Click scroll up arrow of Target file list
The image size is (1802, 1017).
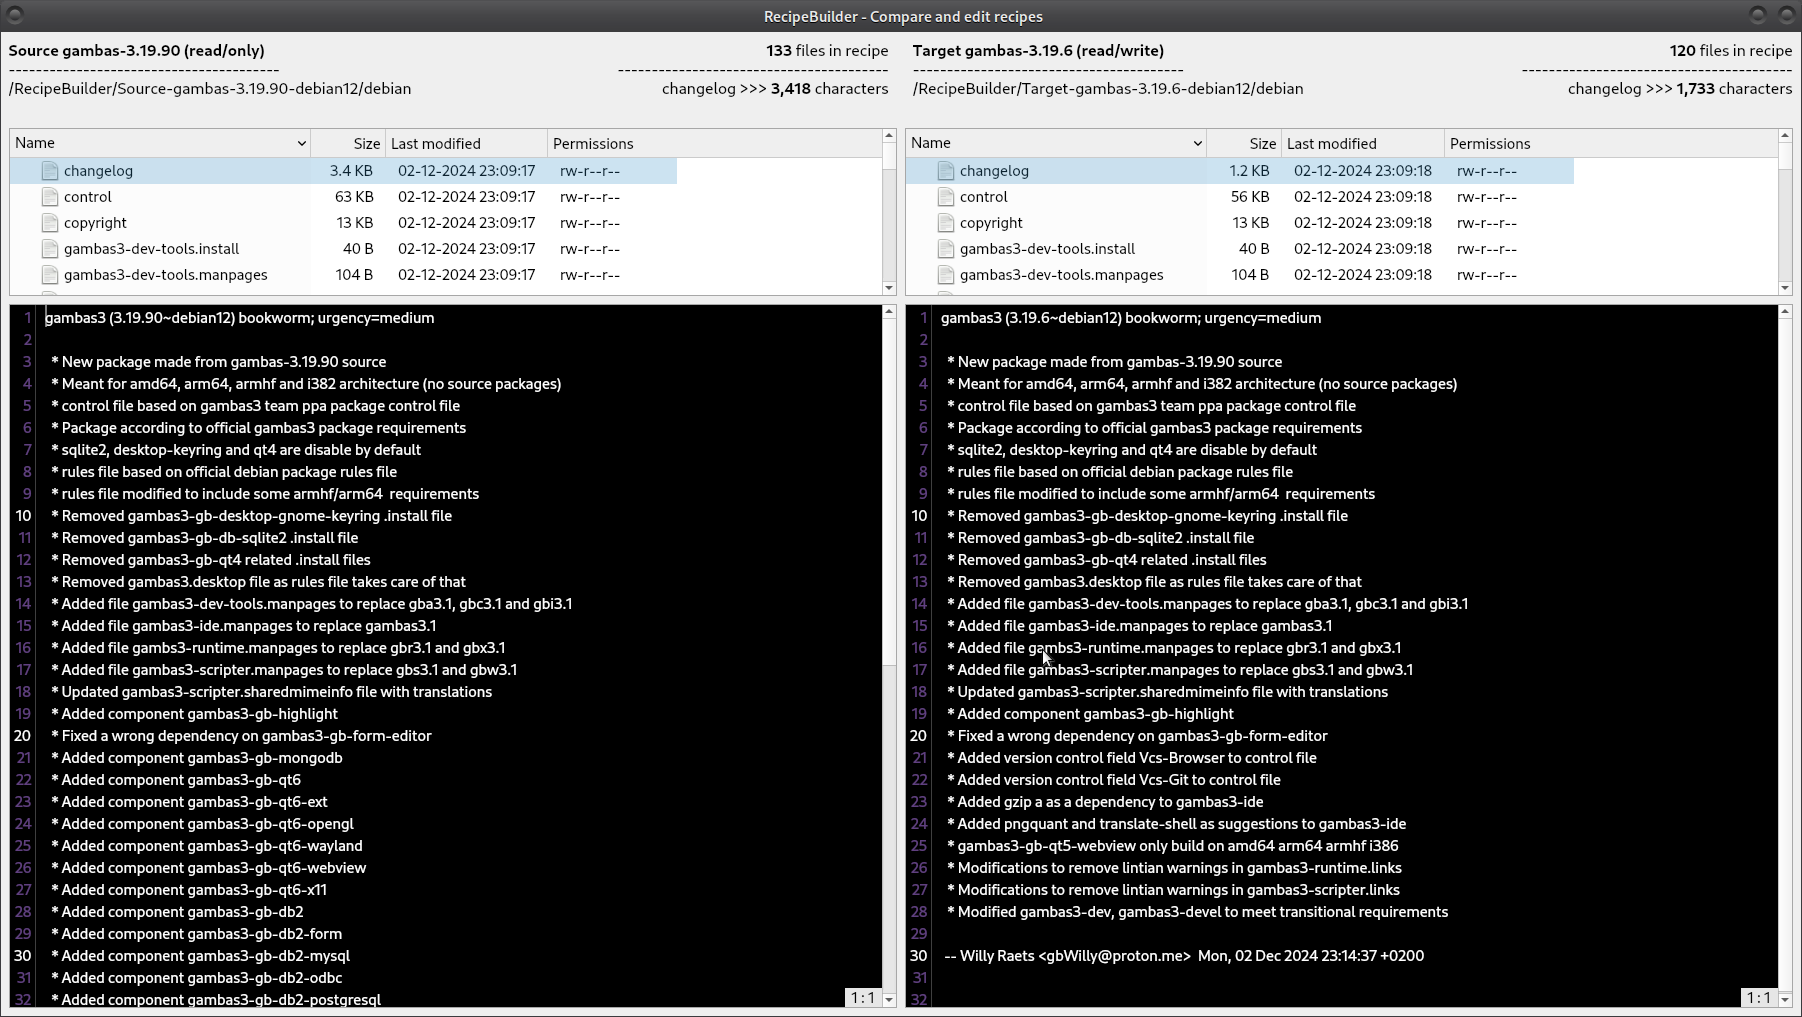pos(1785,135)
